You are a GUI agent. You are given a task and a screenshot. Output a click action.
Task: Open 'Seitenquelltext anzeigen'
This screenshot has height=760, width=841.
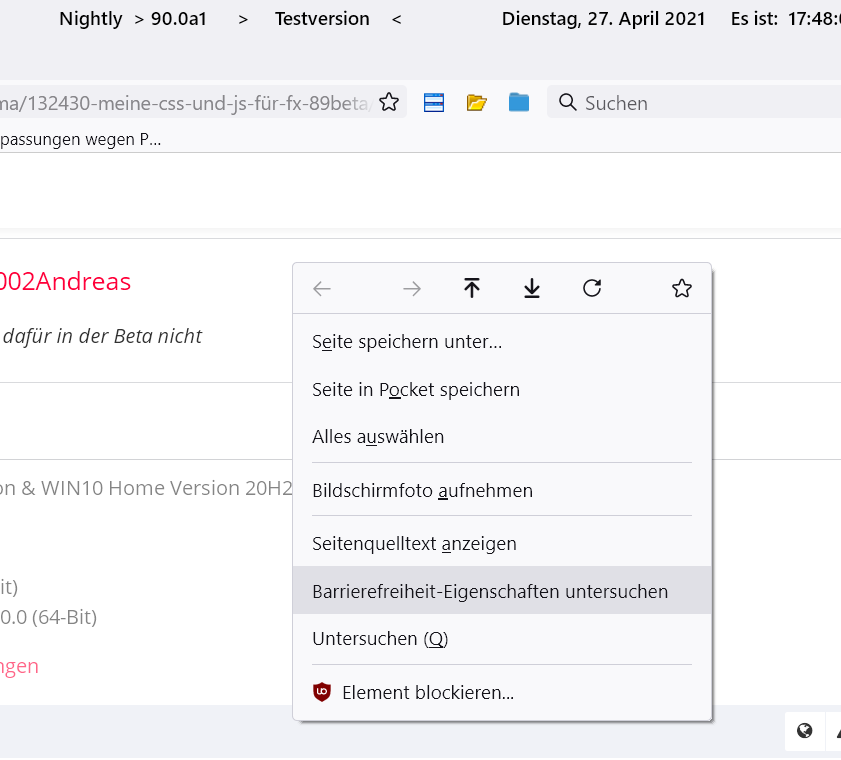pyautogui.click(x=414, y=544)
